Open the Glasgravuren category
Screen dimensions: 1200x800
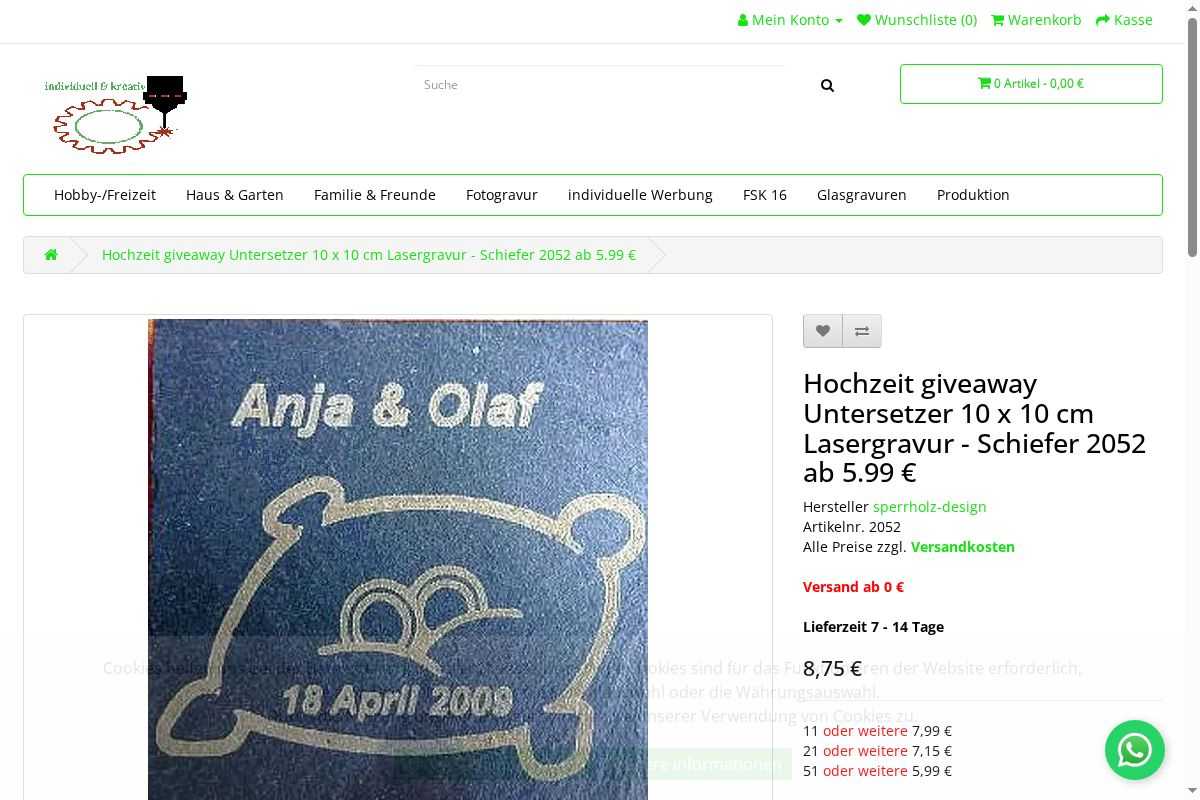point(862,195)
